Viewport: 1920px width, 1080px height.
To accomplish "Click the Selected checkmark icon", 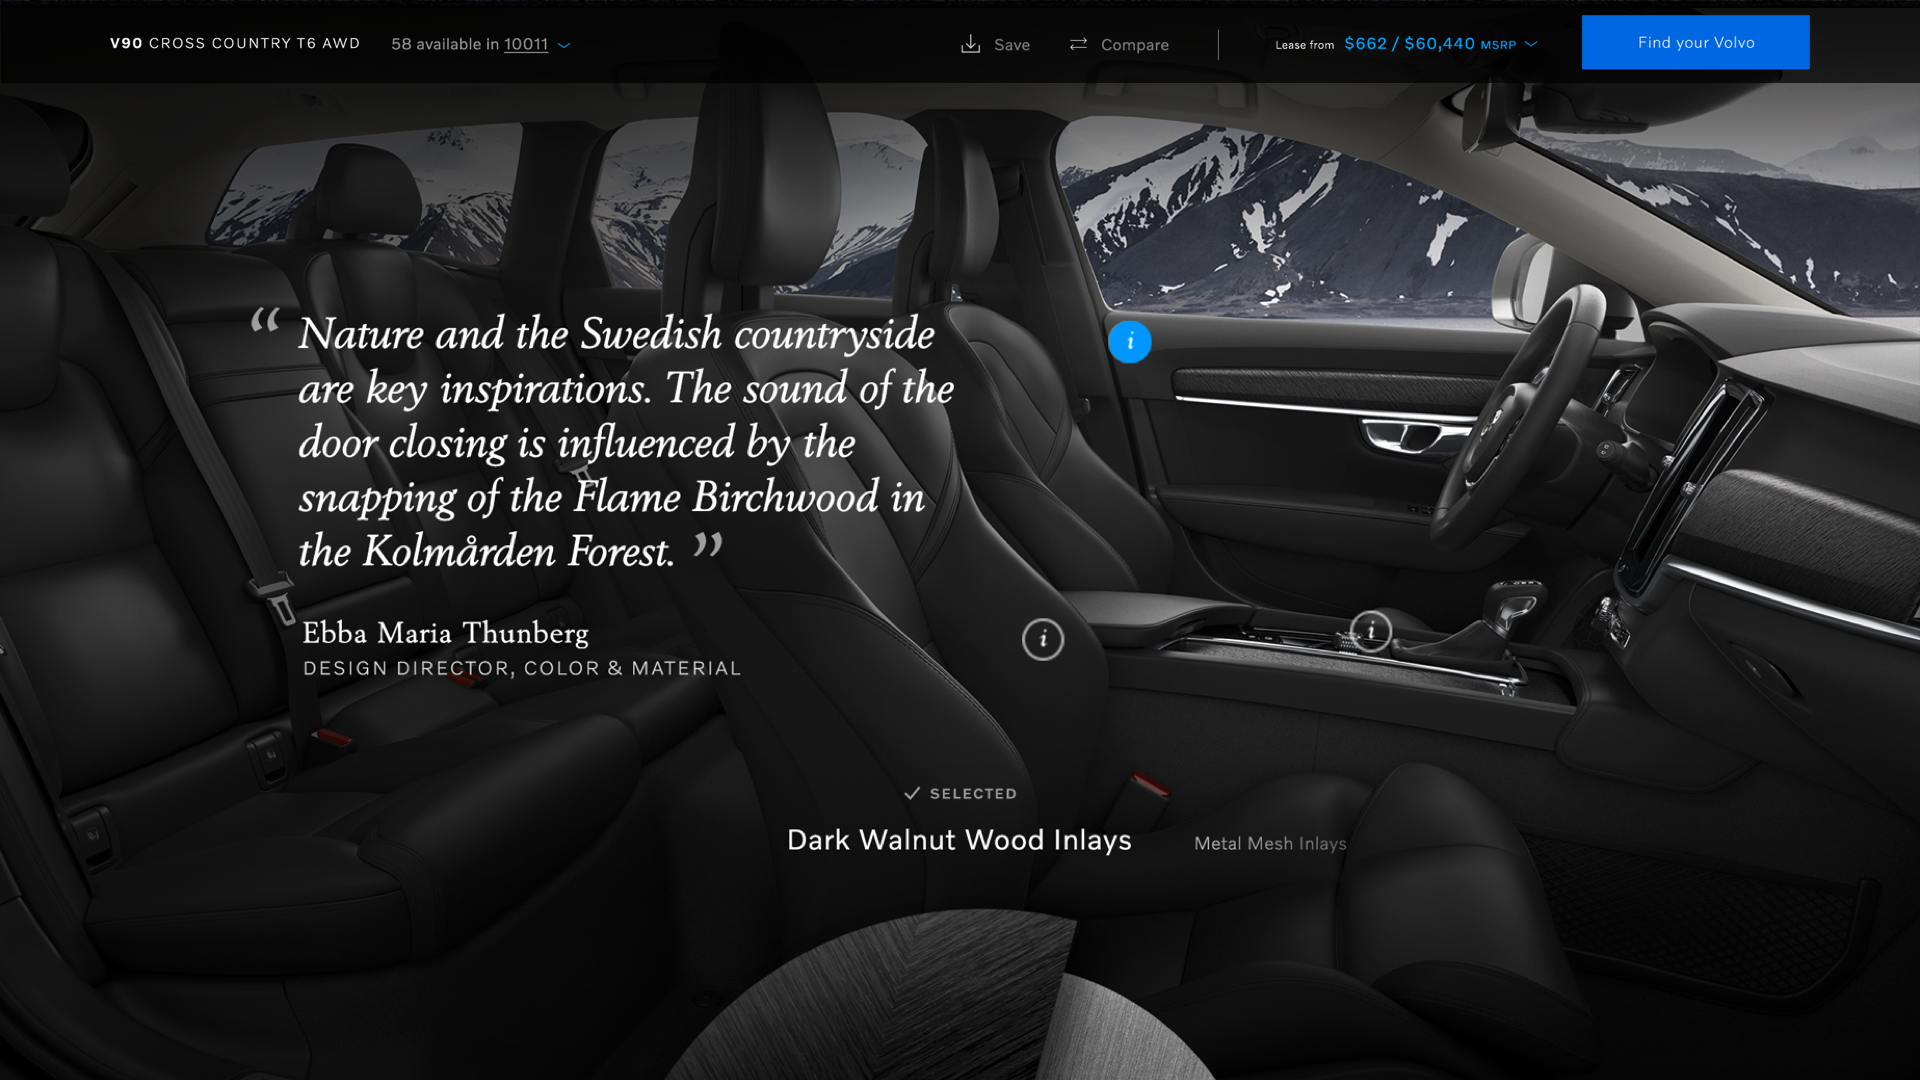I will (x=912, y=793).
